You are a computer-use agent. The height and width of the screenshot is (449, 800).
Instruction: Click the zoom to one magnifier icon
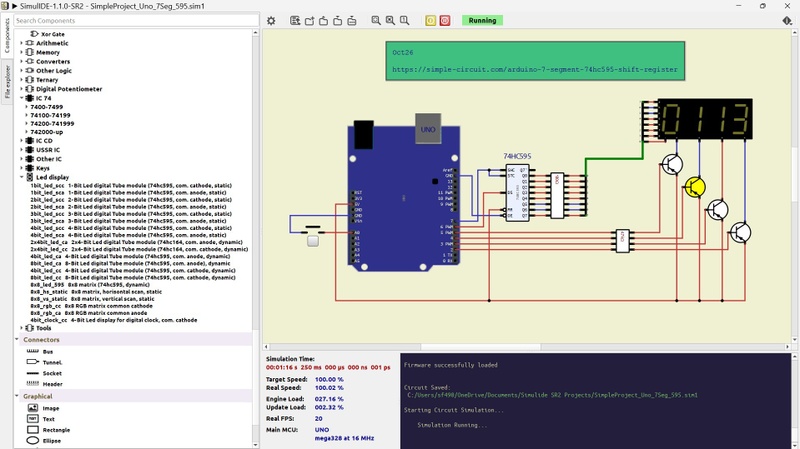pos(405,21)
